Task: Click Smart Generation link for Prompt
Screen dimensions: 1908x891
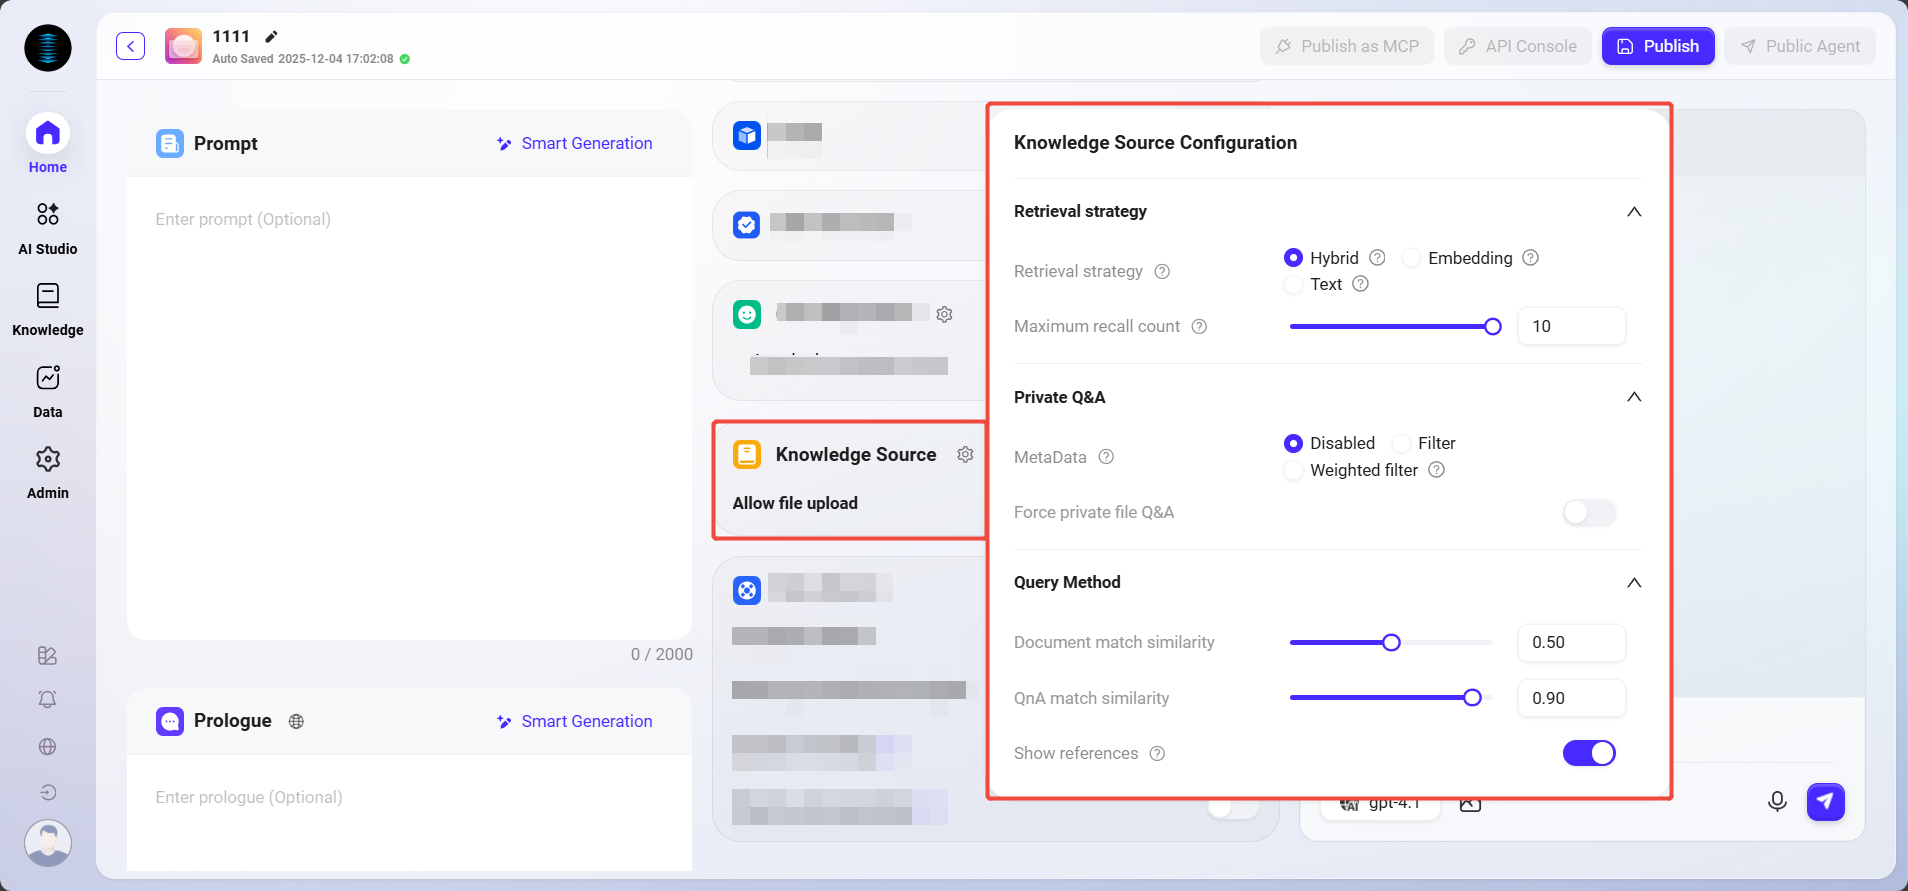Action: pyautogui.click(x=575, y=144)
